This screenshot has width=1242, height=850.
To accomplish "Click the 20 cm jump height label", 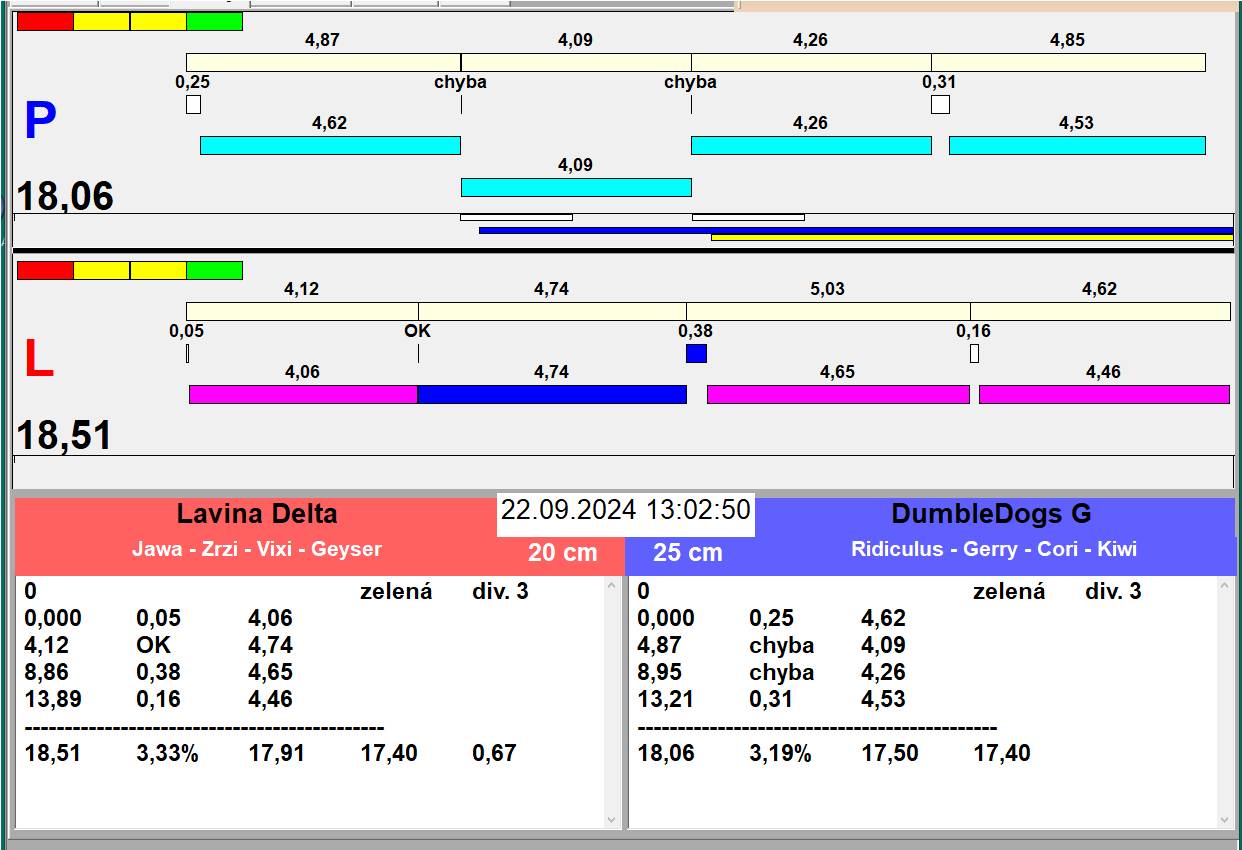I will coord(563,552).
